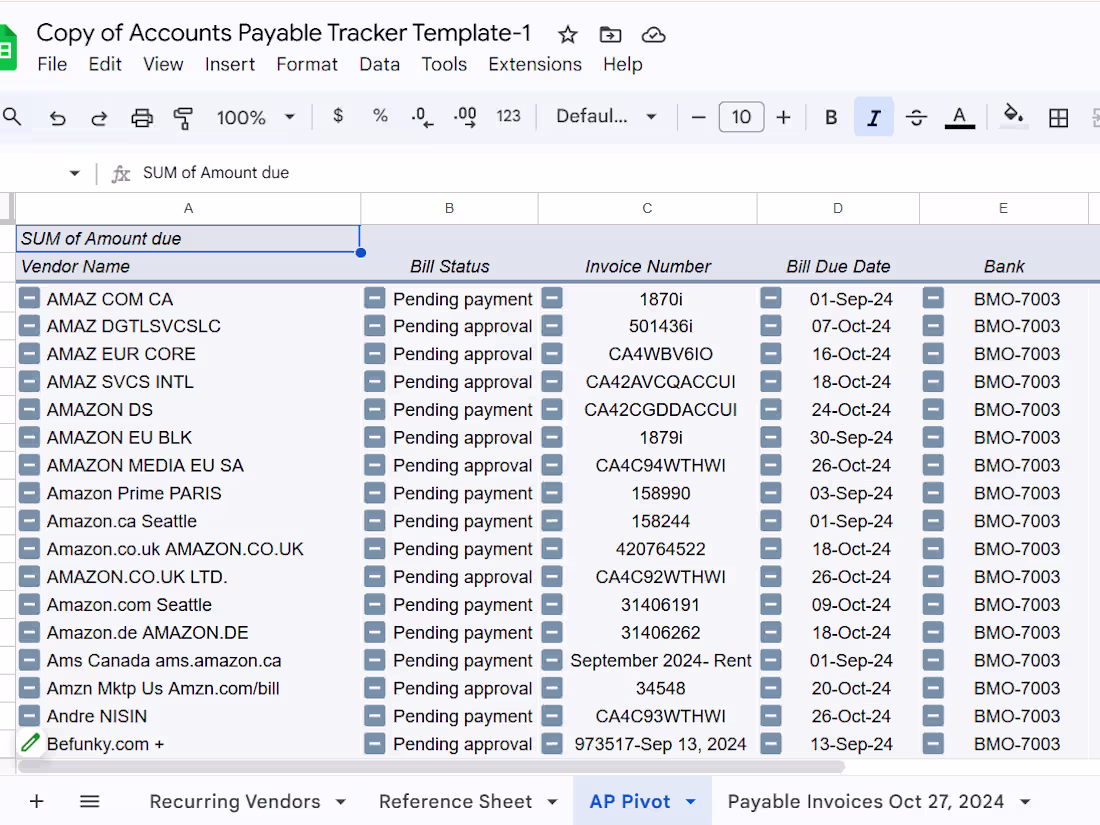Image resolution: width=1100 pixels, height=825 pixels.
Task: Open the Extensions menu
Action: tap(535, 65)
